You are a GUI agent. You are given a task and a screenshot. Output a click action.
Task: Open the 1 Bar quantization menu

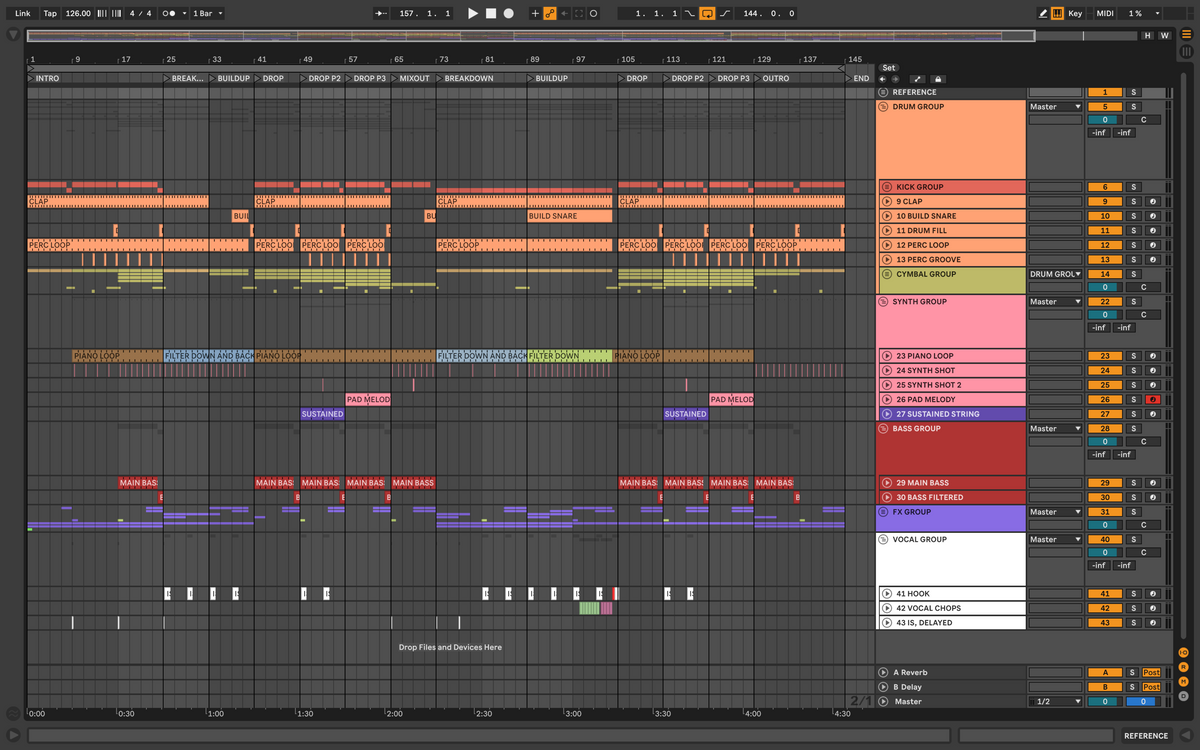point(207,13)
